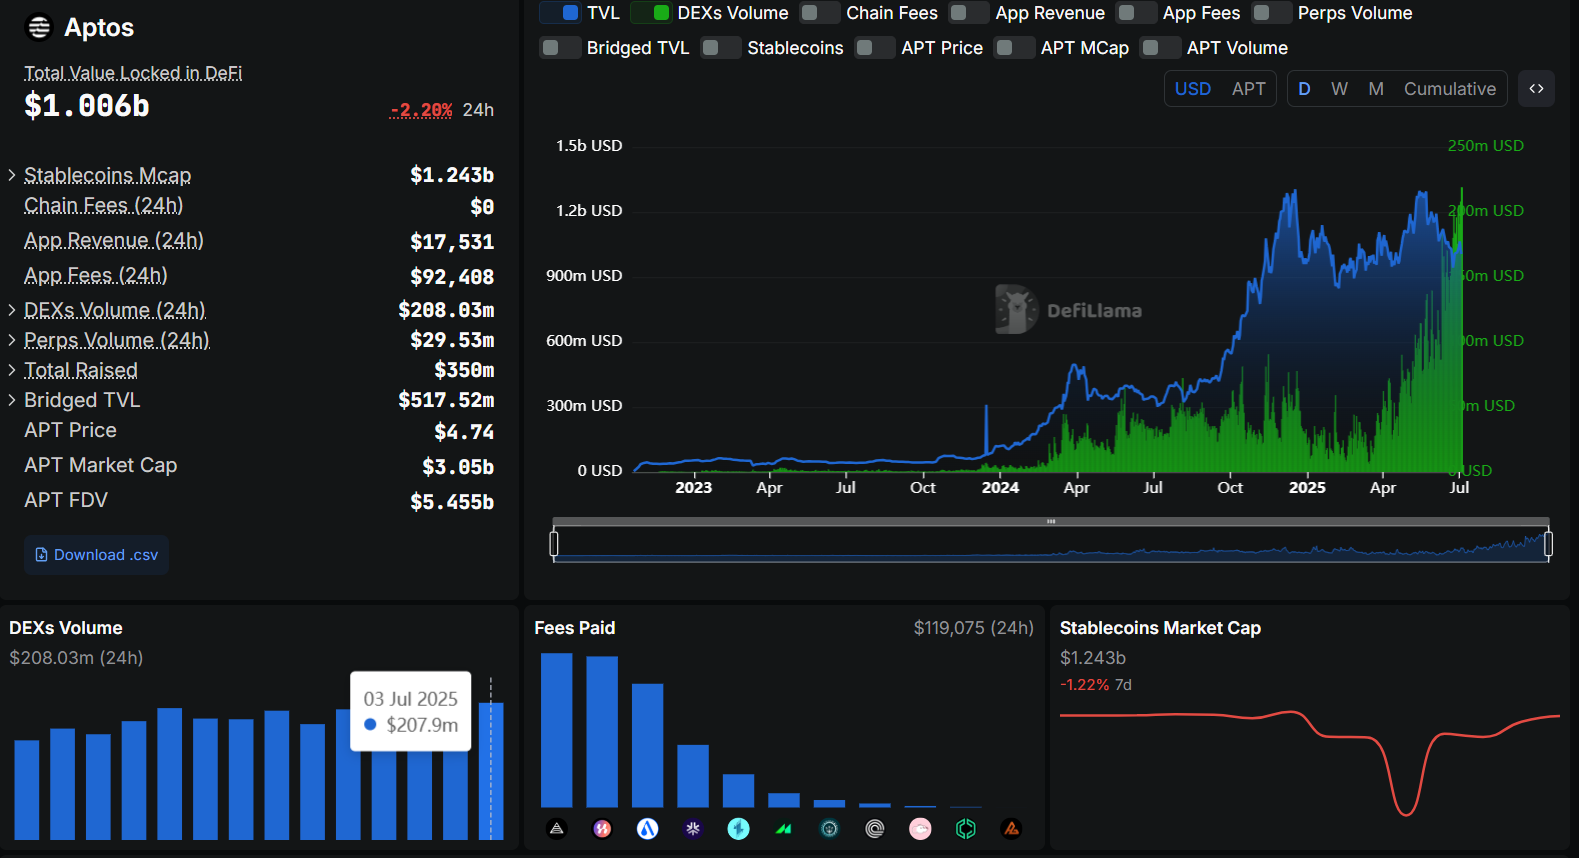The height and width of the screenshot is (858, 1579).
Task: Click the black triangle protocol logo in Fees Paid
Action: point(557,828)
